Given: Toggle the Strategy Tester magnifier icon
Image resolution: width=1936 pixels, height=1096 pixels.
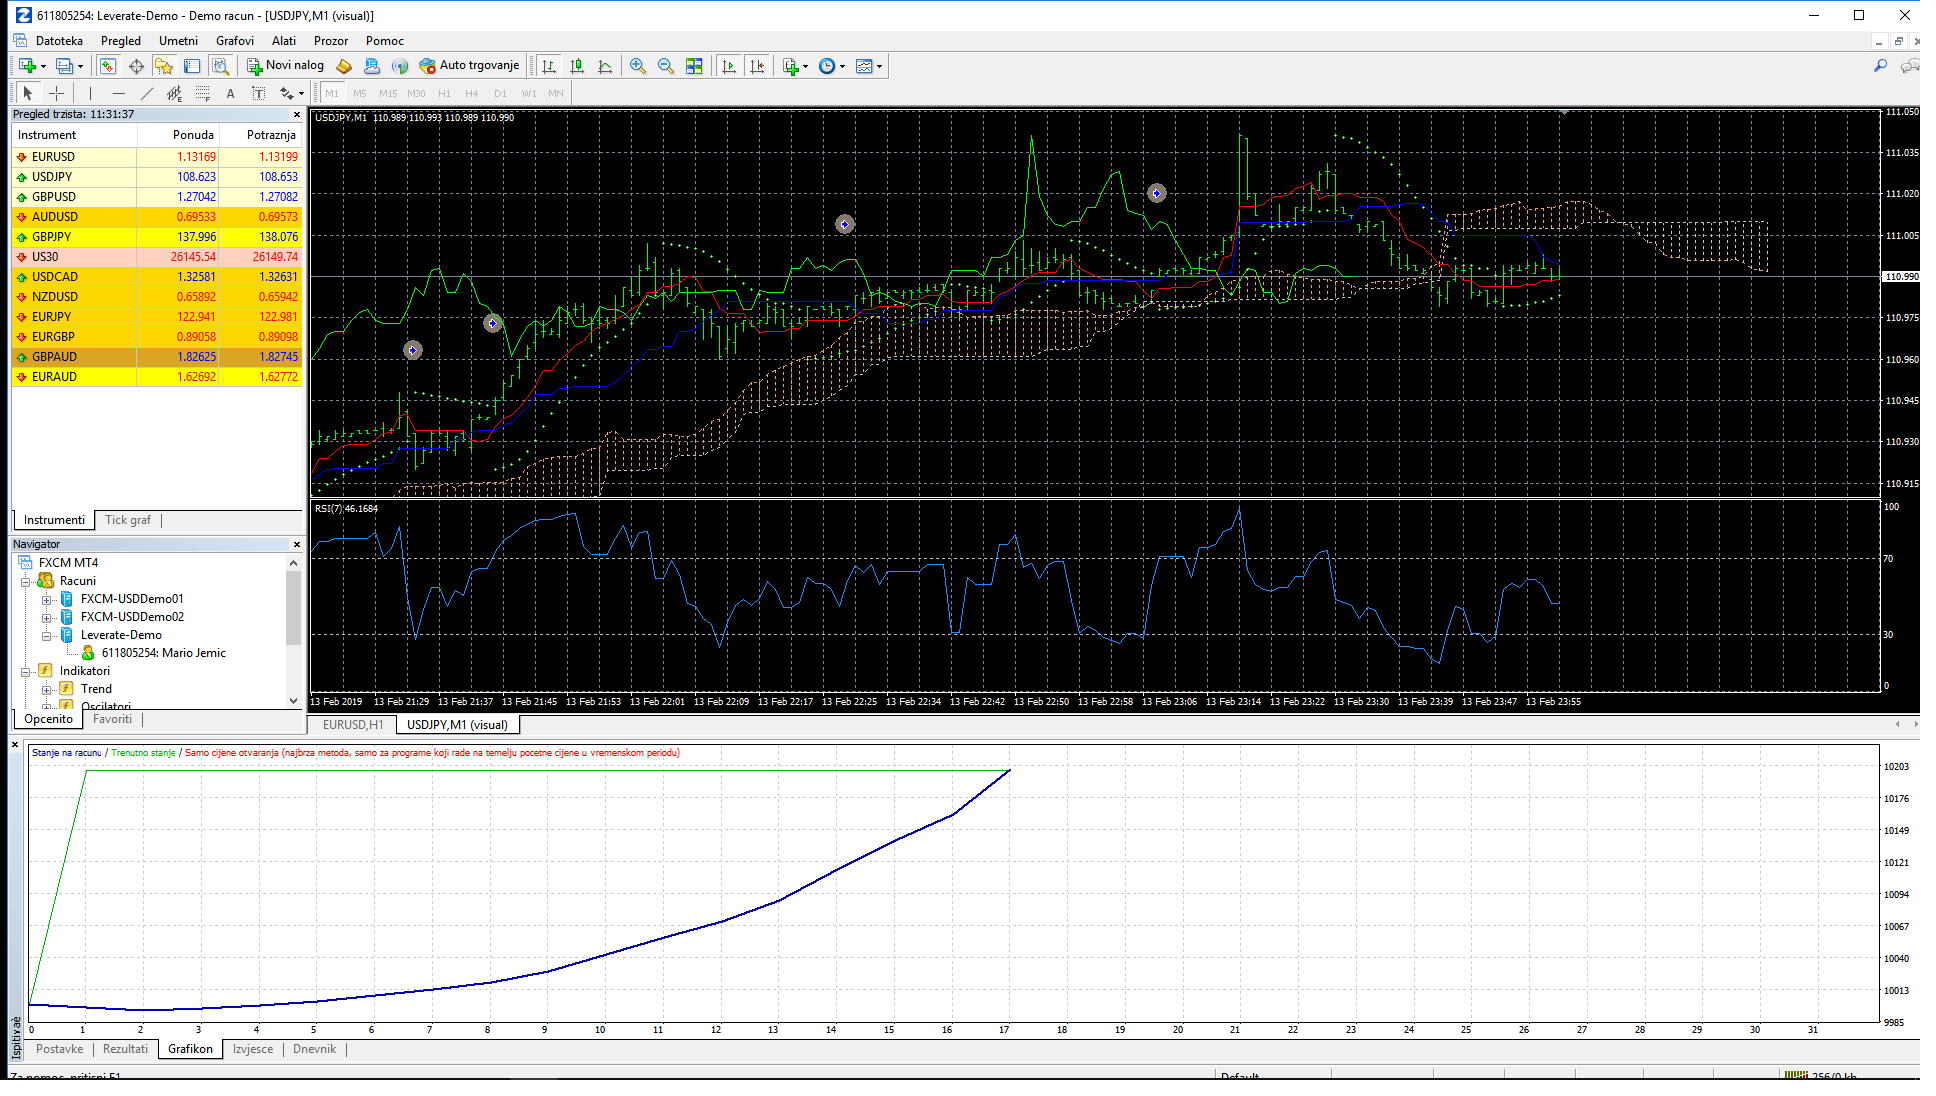Looking at the screenshot, I should (221, 66).
